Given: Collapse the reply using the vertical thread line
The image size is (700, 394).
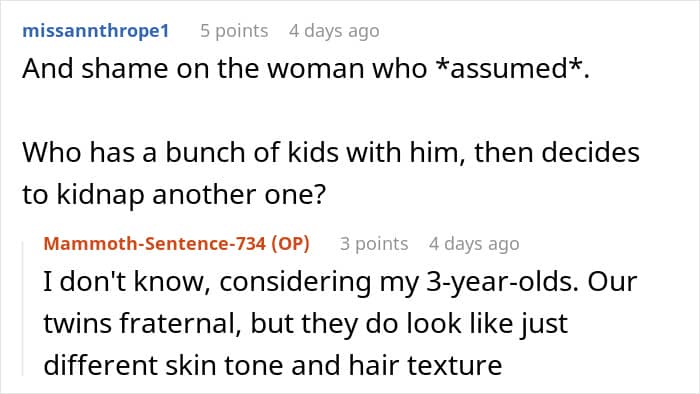Looking at the screenshot, I should tap(23, 309).
